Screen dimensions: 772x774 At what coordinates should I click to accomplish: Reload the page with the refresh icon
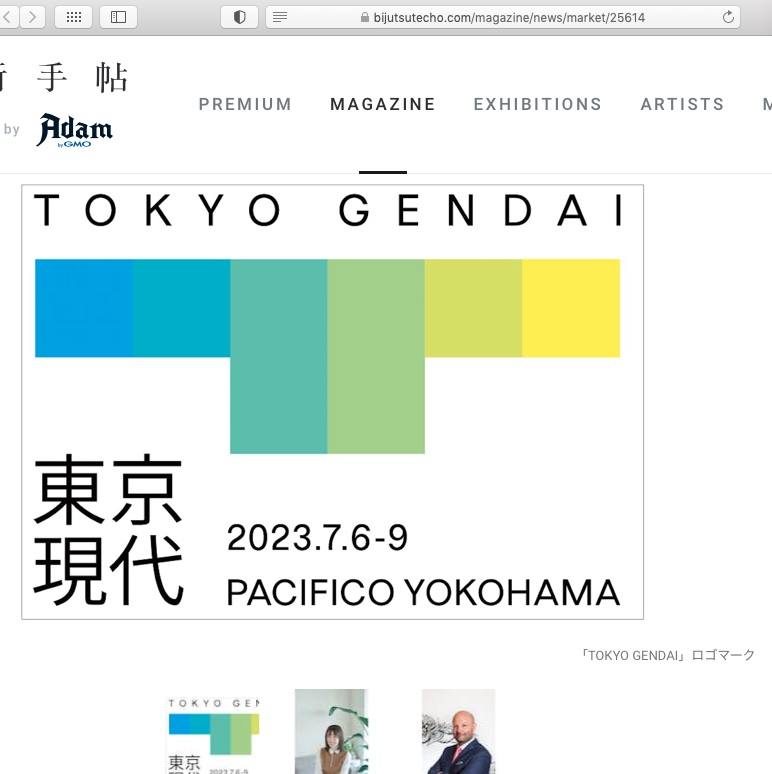point(728,17)
